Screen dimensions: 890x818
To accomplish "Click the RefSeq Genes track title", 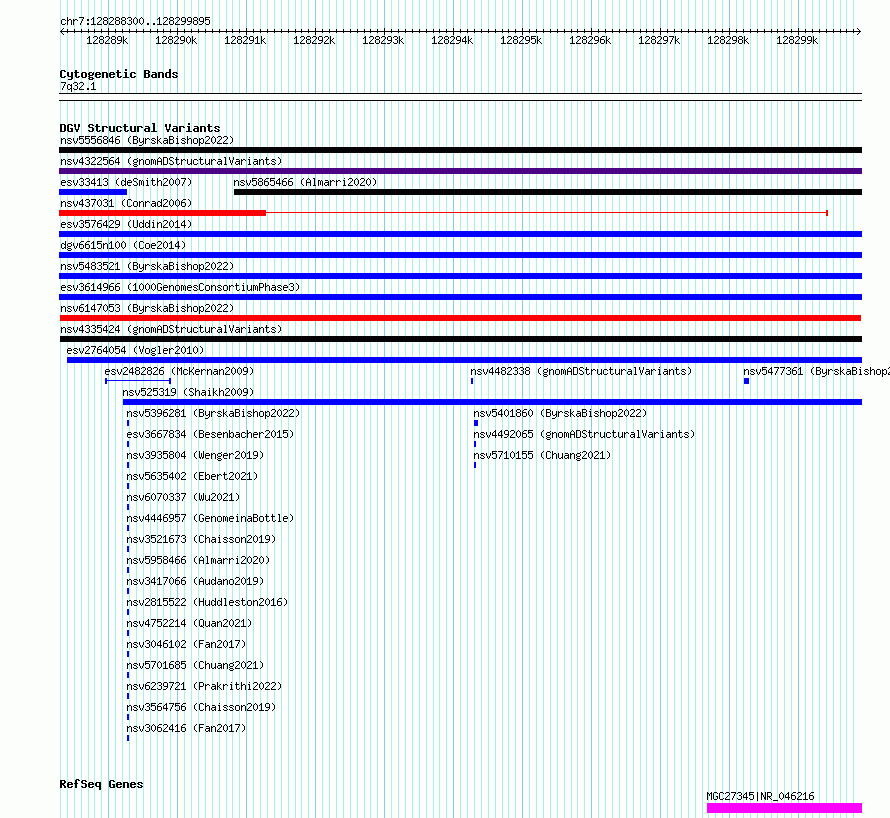I will point(101,784).
